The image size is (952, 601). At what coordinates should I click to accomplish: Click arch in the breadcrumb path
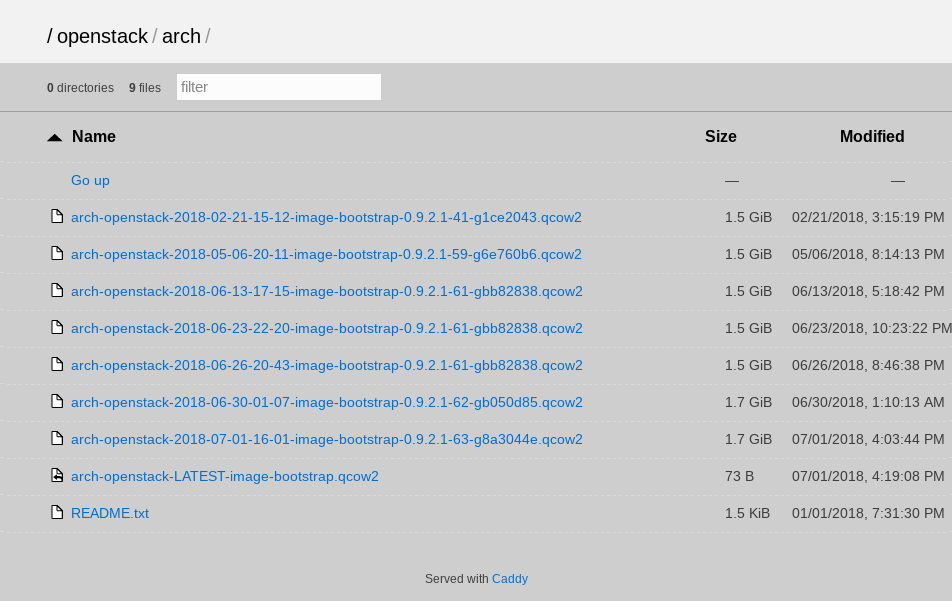pyautogui.click(x=181, y=36)
